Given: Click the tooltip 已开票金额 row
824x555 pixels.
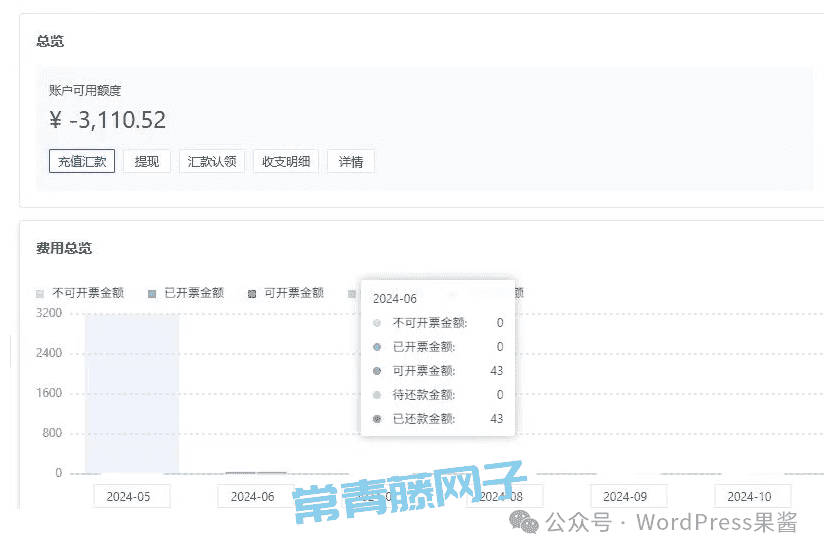Looking at the screenshot, I should pos(438,347).
